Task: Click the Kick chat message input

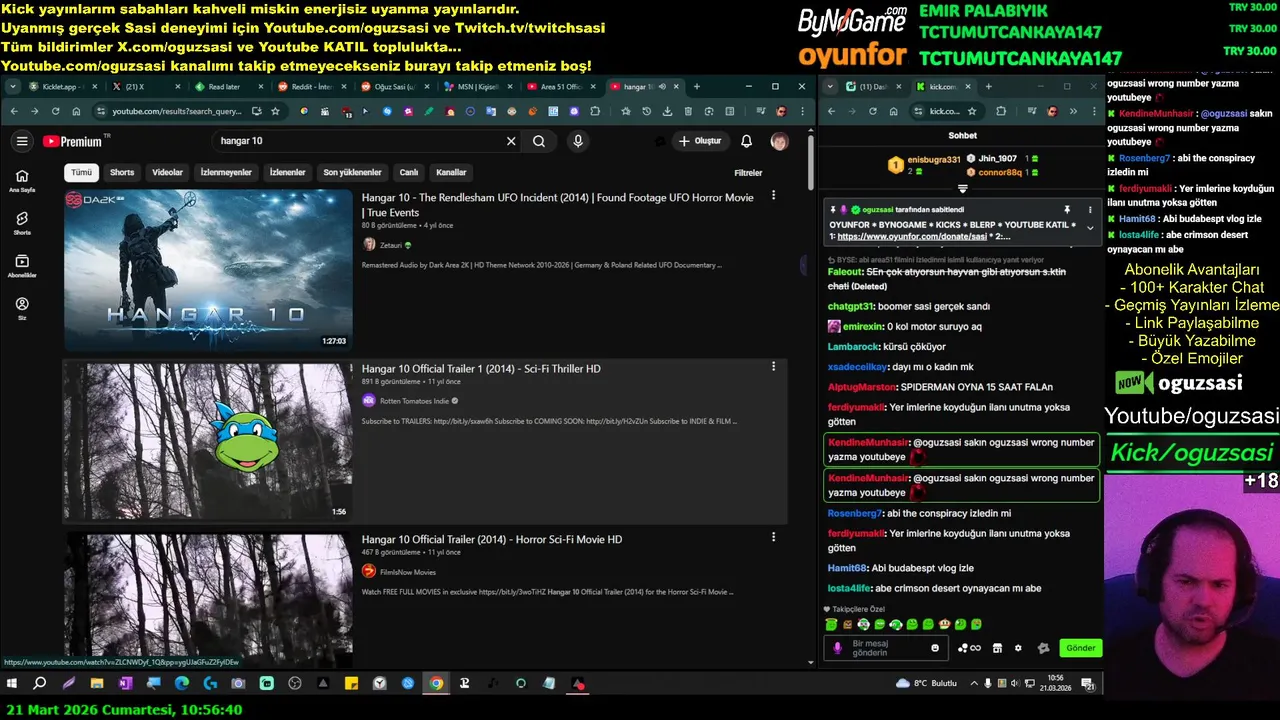Action: 888,648
